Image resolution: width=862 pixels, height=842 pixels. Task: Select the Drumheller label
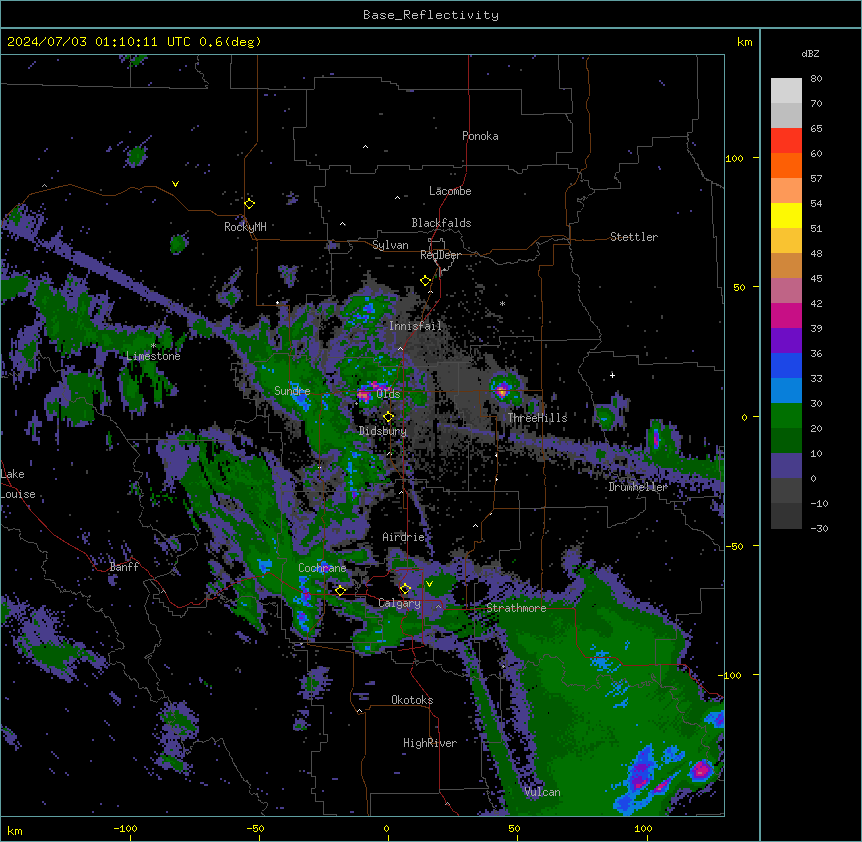pos(638,488)
